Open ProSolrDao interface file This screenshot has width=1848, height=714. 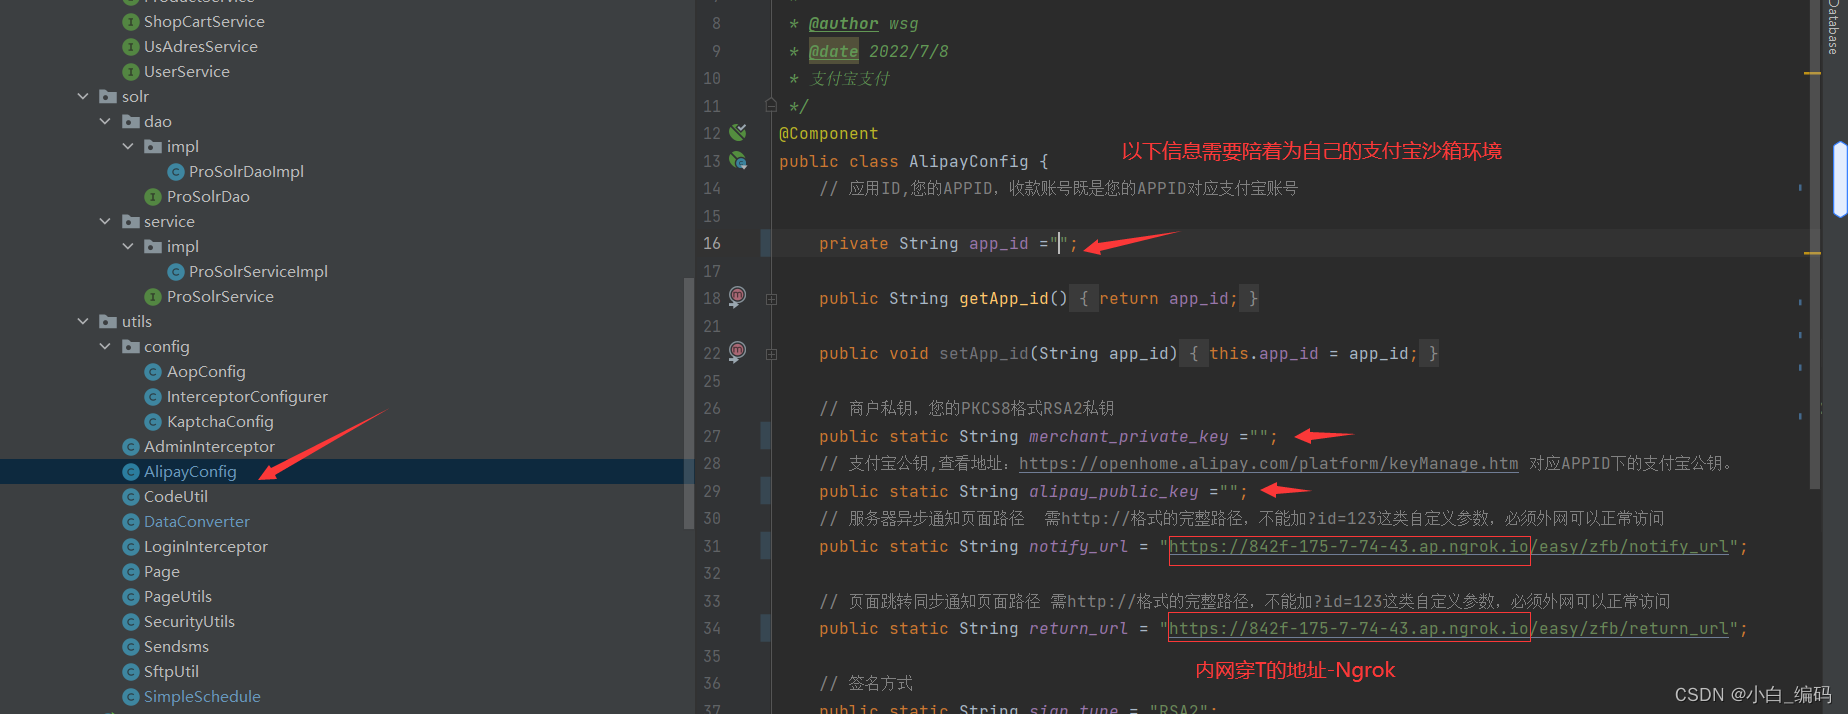pyautogui.click(x=208, y=197)
